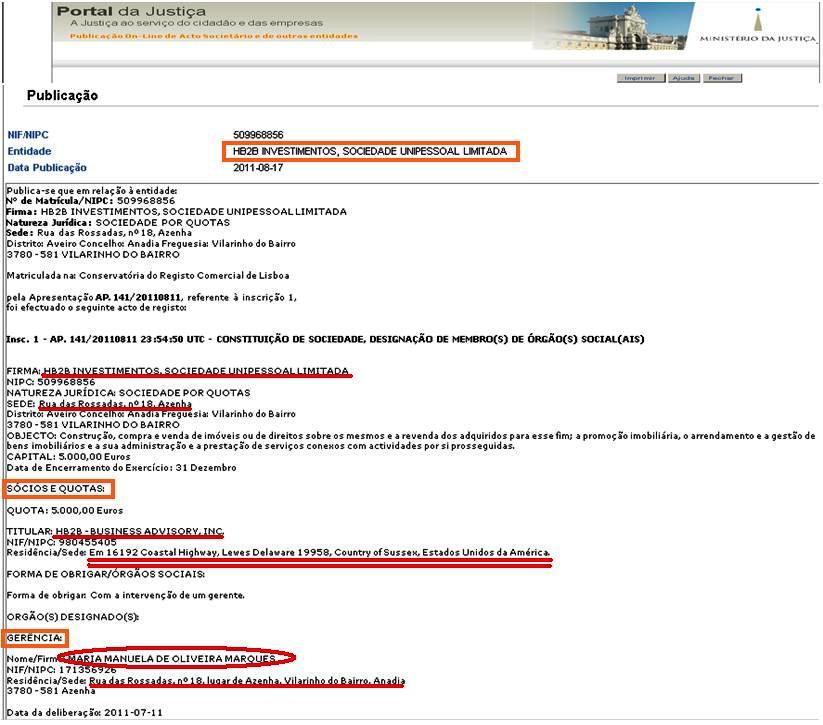The image size is (823, 725).
Task: Click the Fechar button
Action: tap(722, 78)
